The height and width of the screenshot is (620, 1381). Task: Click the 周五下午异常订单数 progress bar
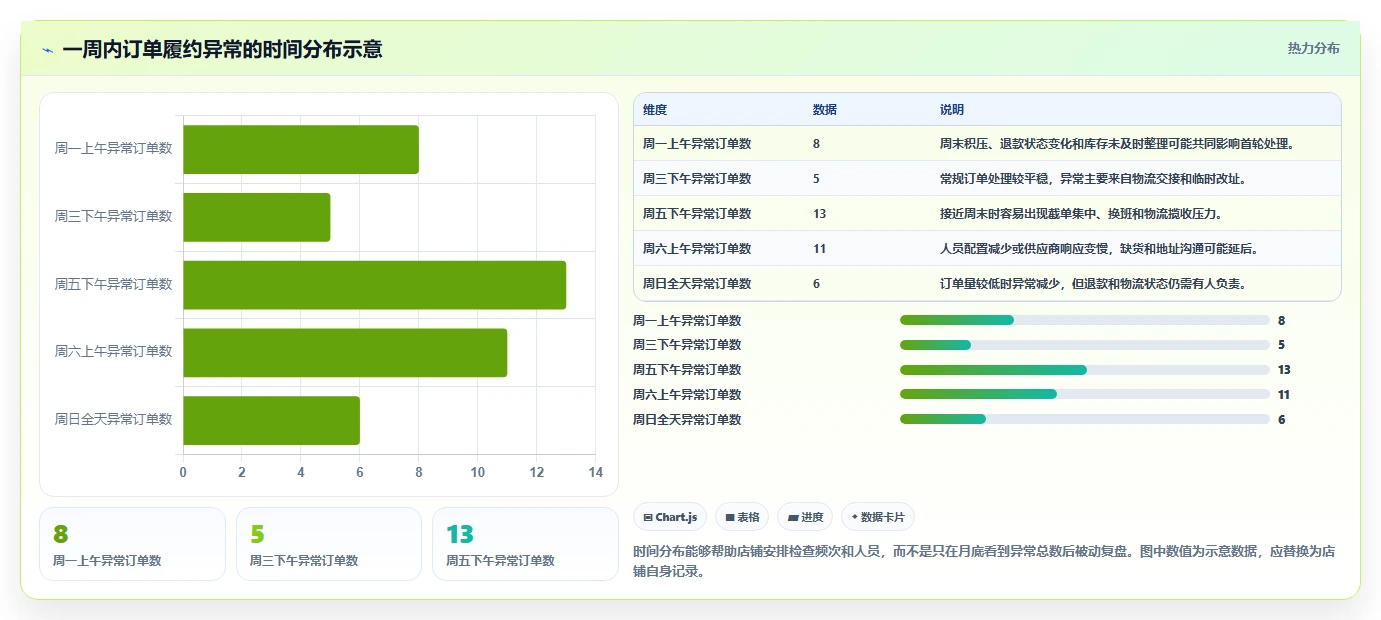pos(1085,370)
